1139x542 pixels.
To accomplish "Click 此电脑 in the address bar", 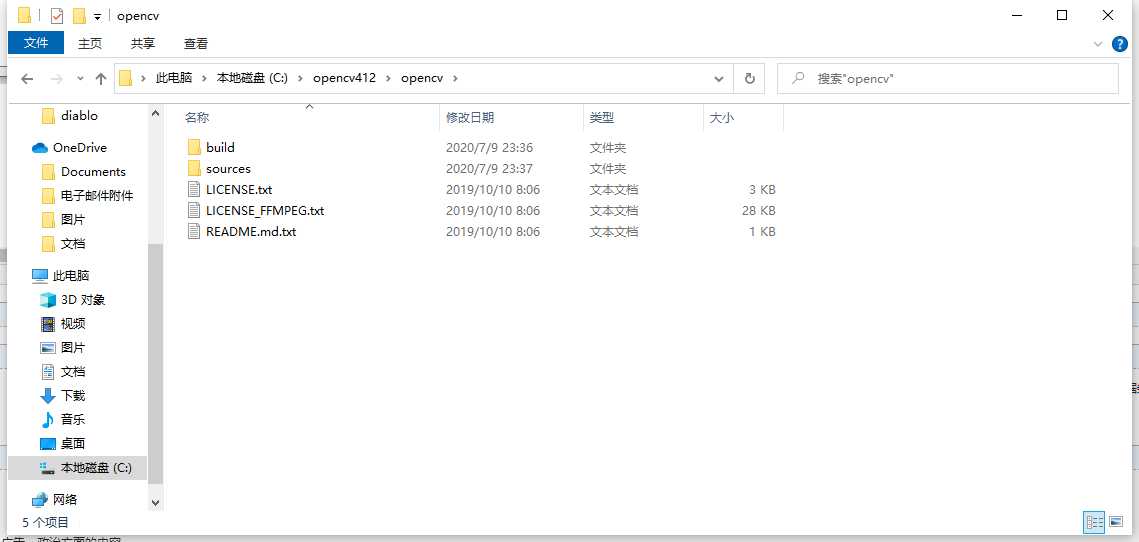I will coord(174,78).
